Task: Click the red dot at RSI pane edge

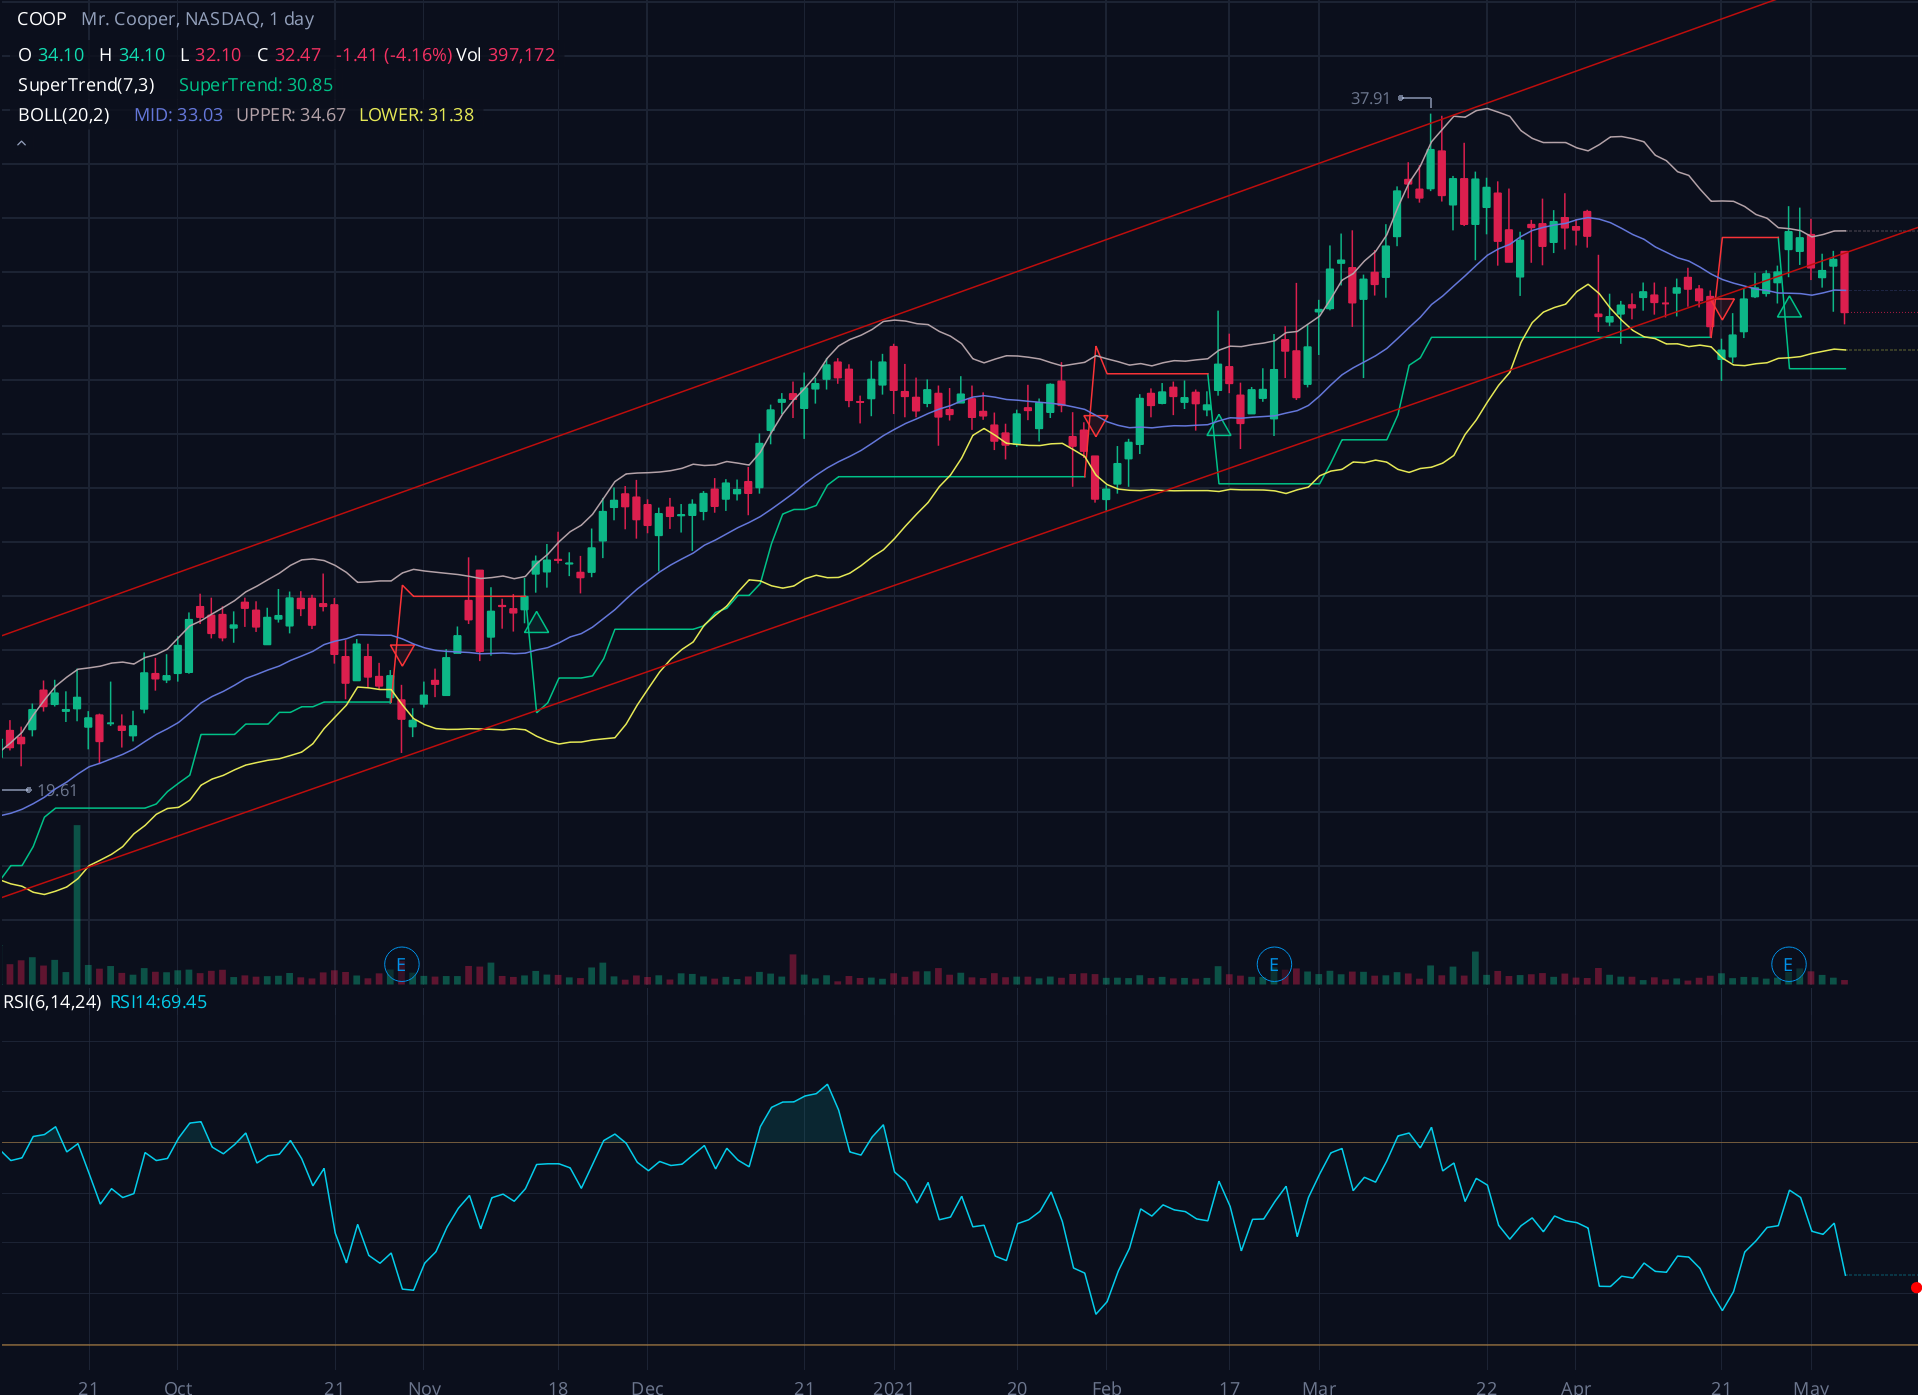Action: [1915, 1288]
